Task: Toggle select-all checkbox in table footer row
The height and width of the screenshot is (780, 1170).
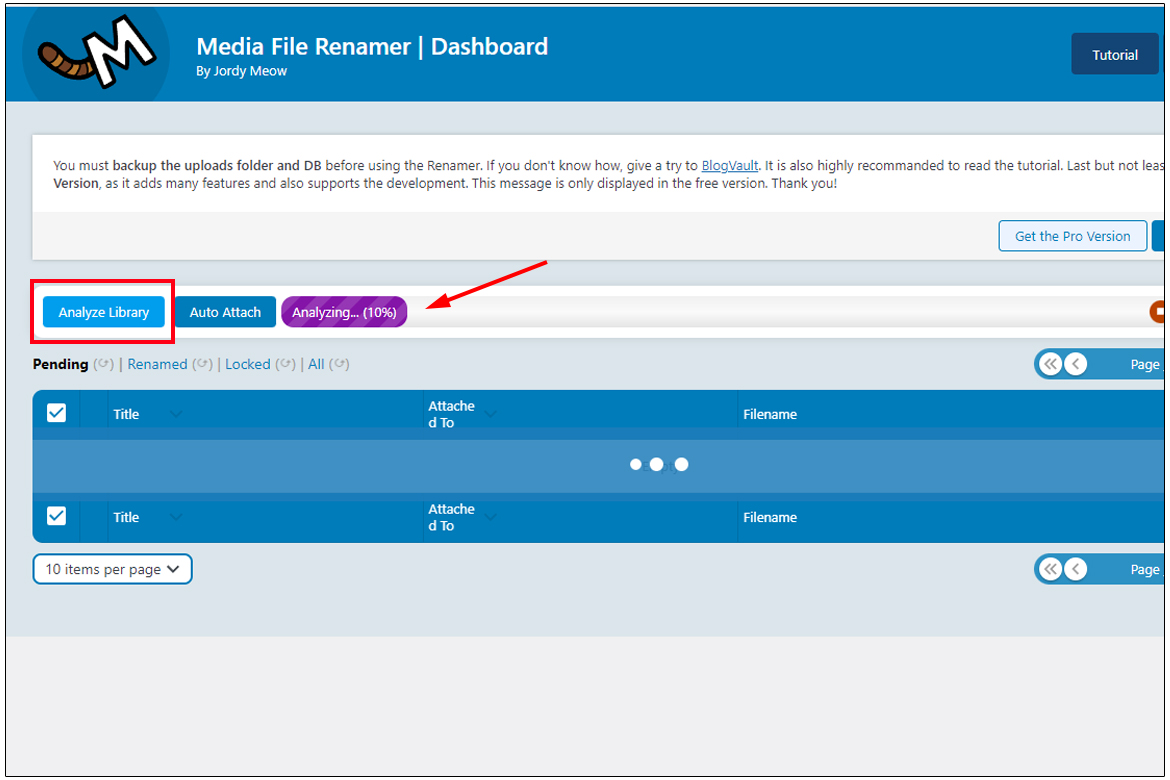Action: pyautogui.click(x=57, y=516)
